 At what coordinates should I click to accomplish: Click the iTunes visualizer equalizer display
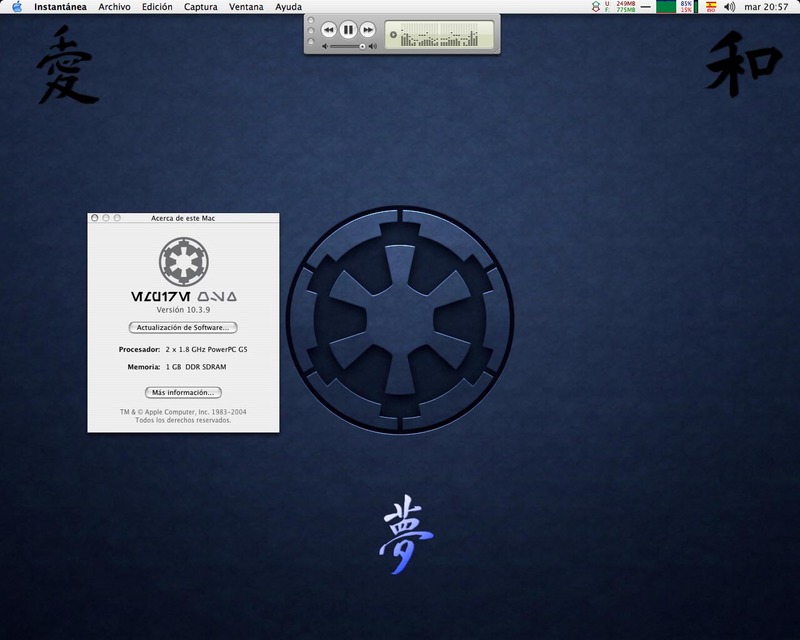pyautogui.click(x=440, y=35)
